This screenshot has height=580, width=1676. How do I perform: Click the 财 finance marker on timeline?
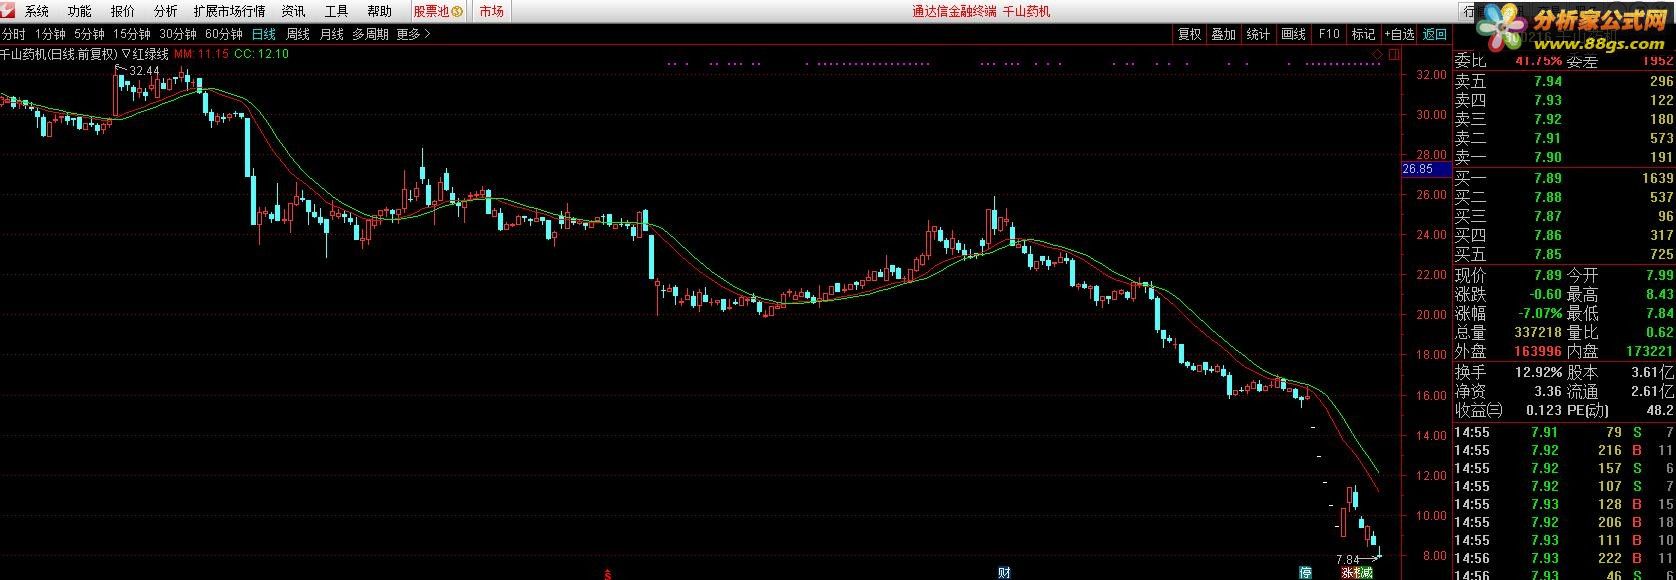pyautogui.click(x=1005, y=573)
